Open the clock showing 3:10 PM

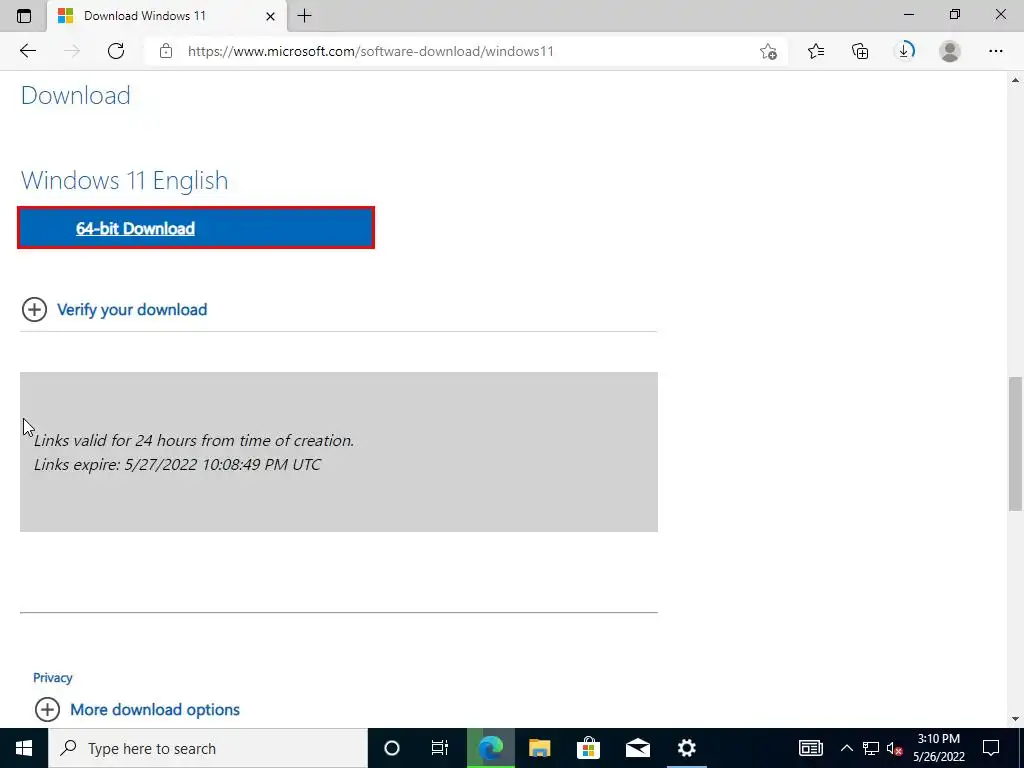tap(938, 748)
